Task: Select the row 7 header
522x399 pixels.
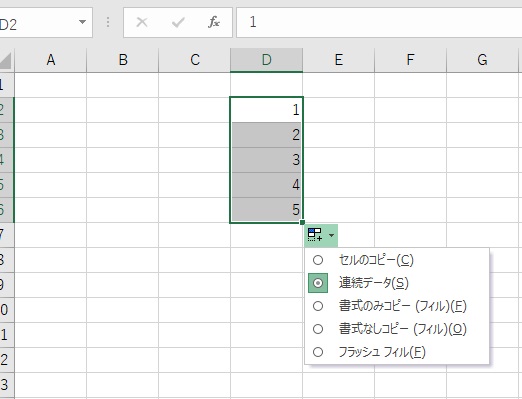Action: (x=7, y=235)
